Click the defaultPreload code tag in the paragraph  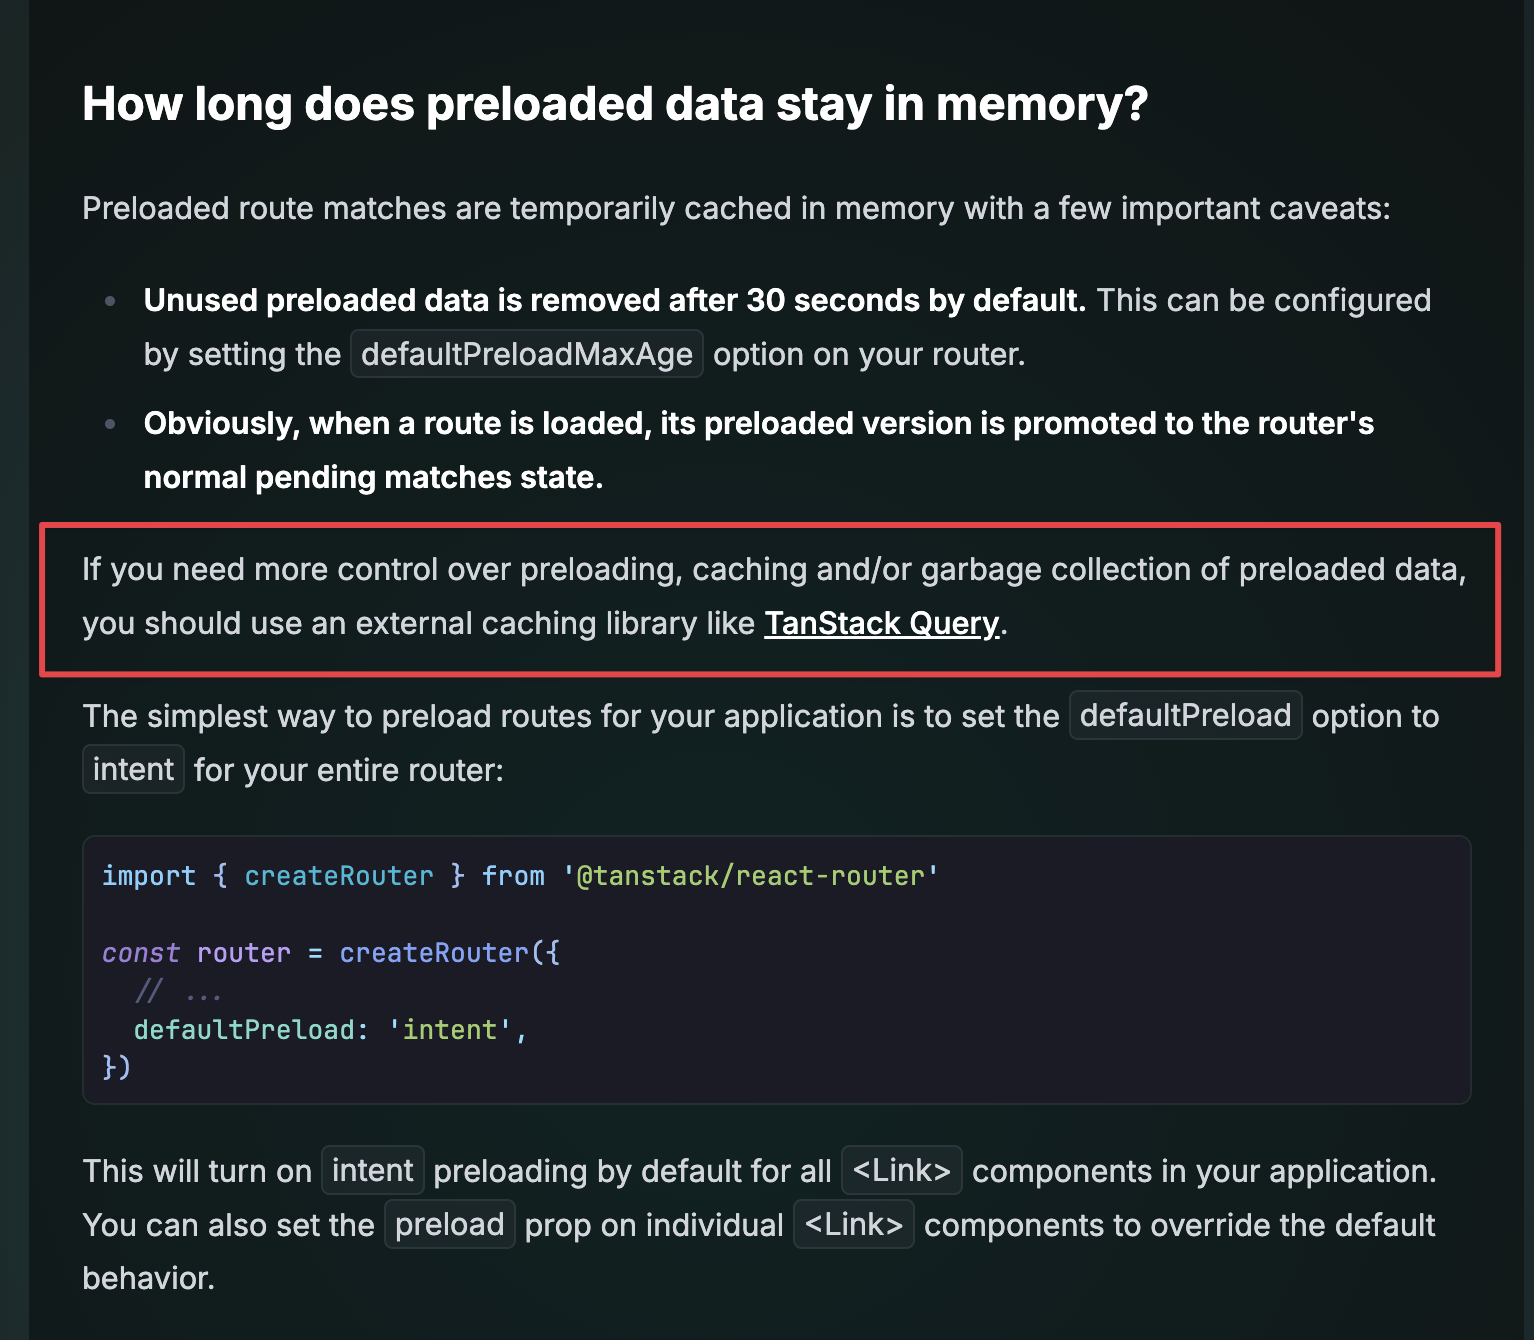(1185, 716)
